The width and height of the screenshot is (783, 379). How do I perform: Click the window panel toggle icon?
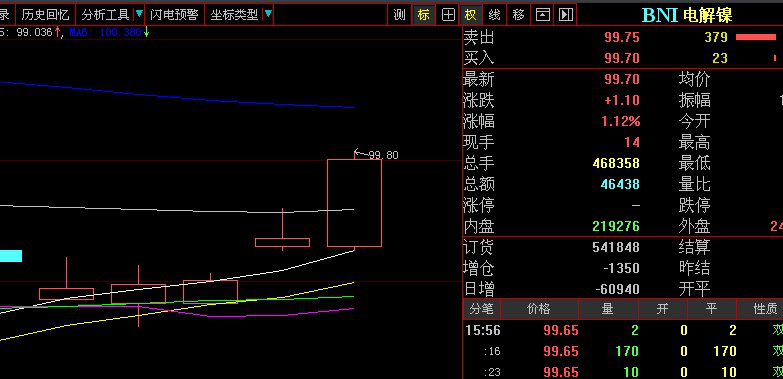(542, 14)
